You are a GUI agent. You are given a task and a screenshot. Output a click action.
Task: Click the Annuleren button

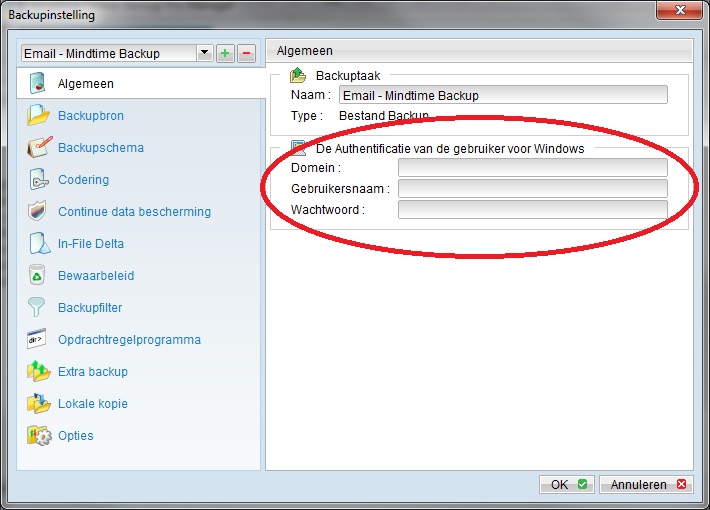pos(646,484)
